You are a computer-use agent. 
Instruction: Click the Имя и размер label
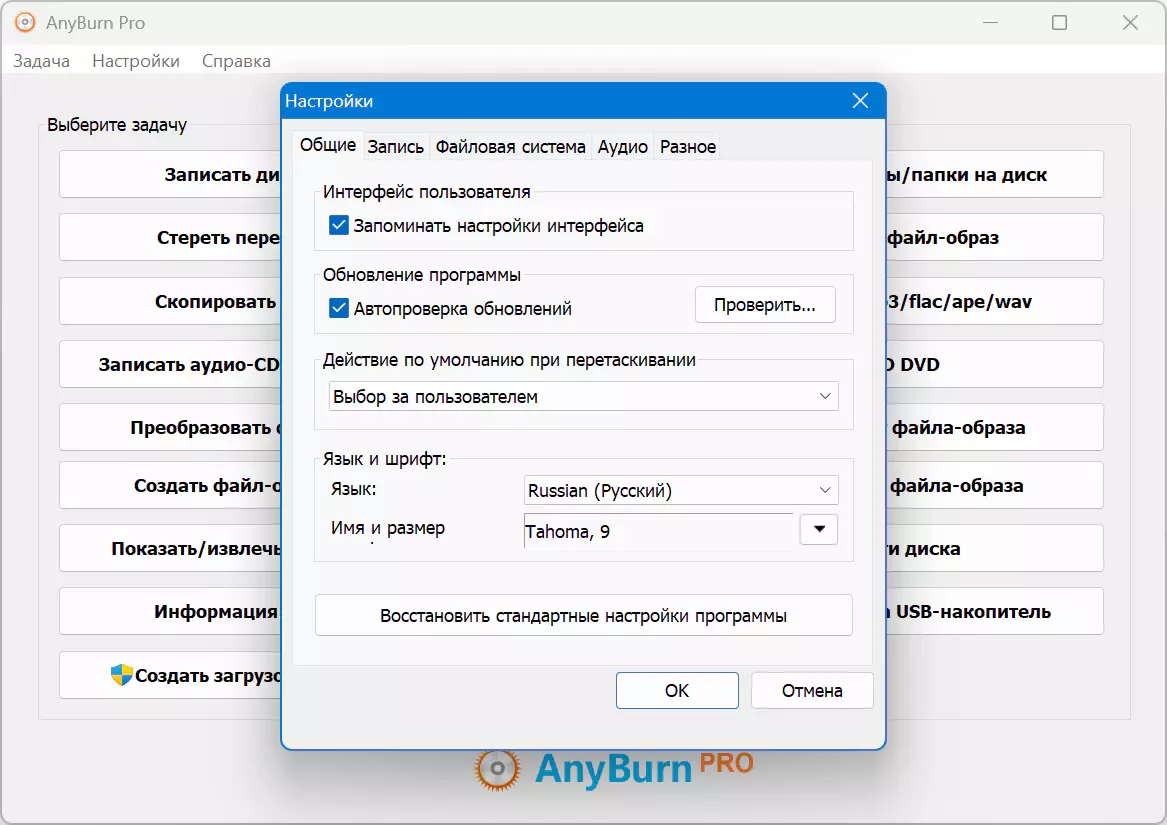click(x=388, y=528)
